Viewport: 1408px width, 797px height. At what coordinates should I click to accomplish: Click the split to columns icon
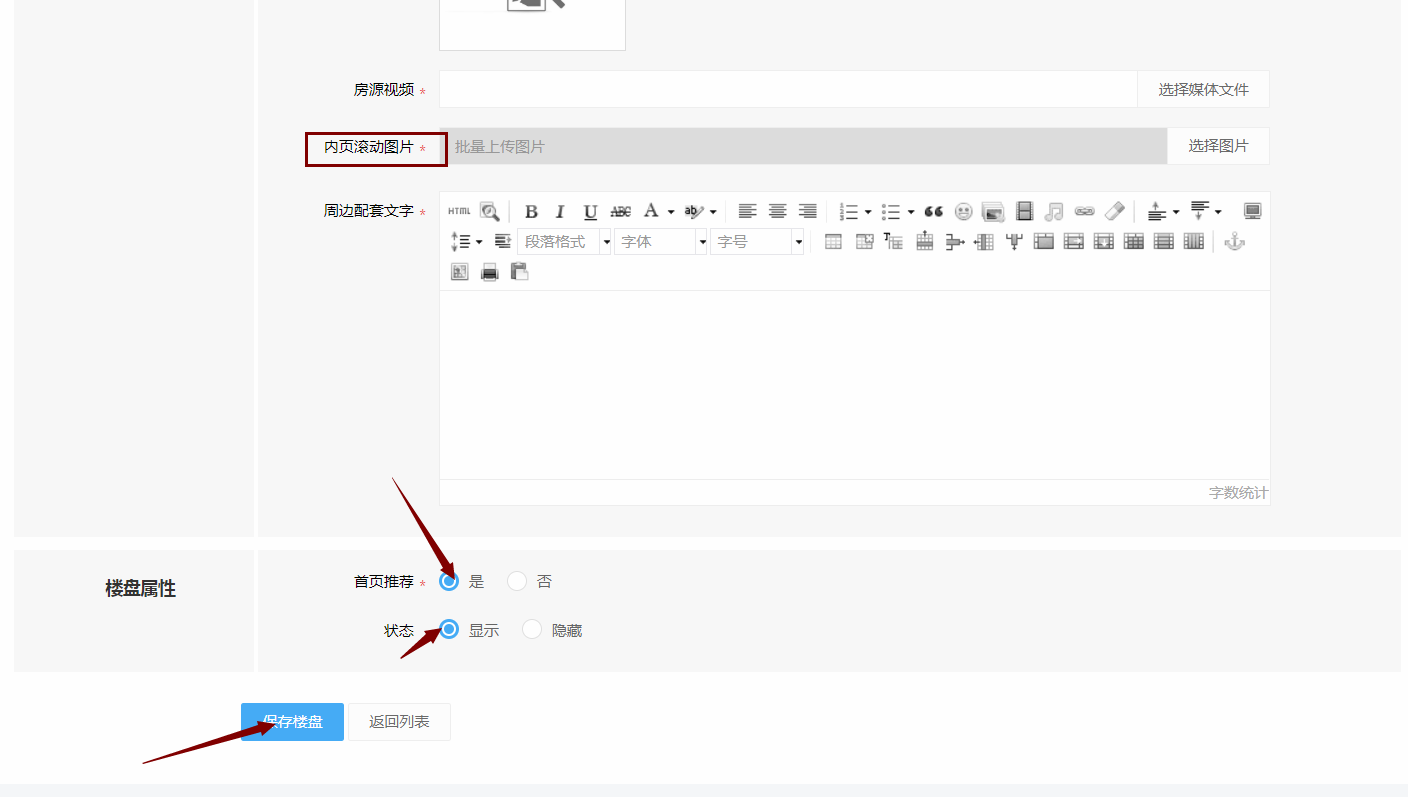(x=1193, y=241)
